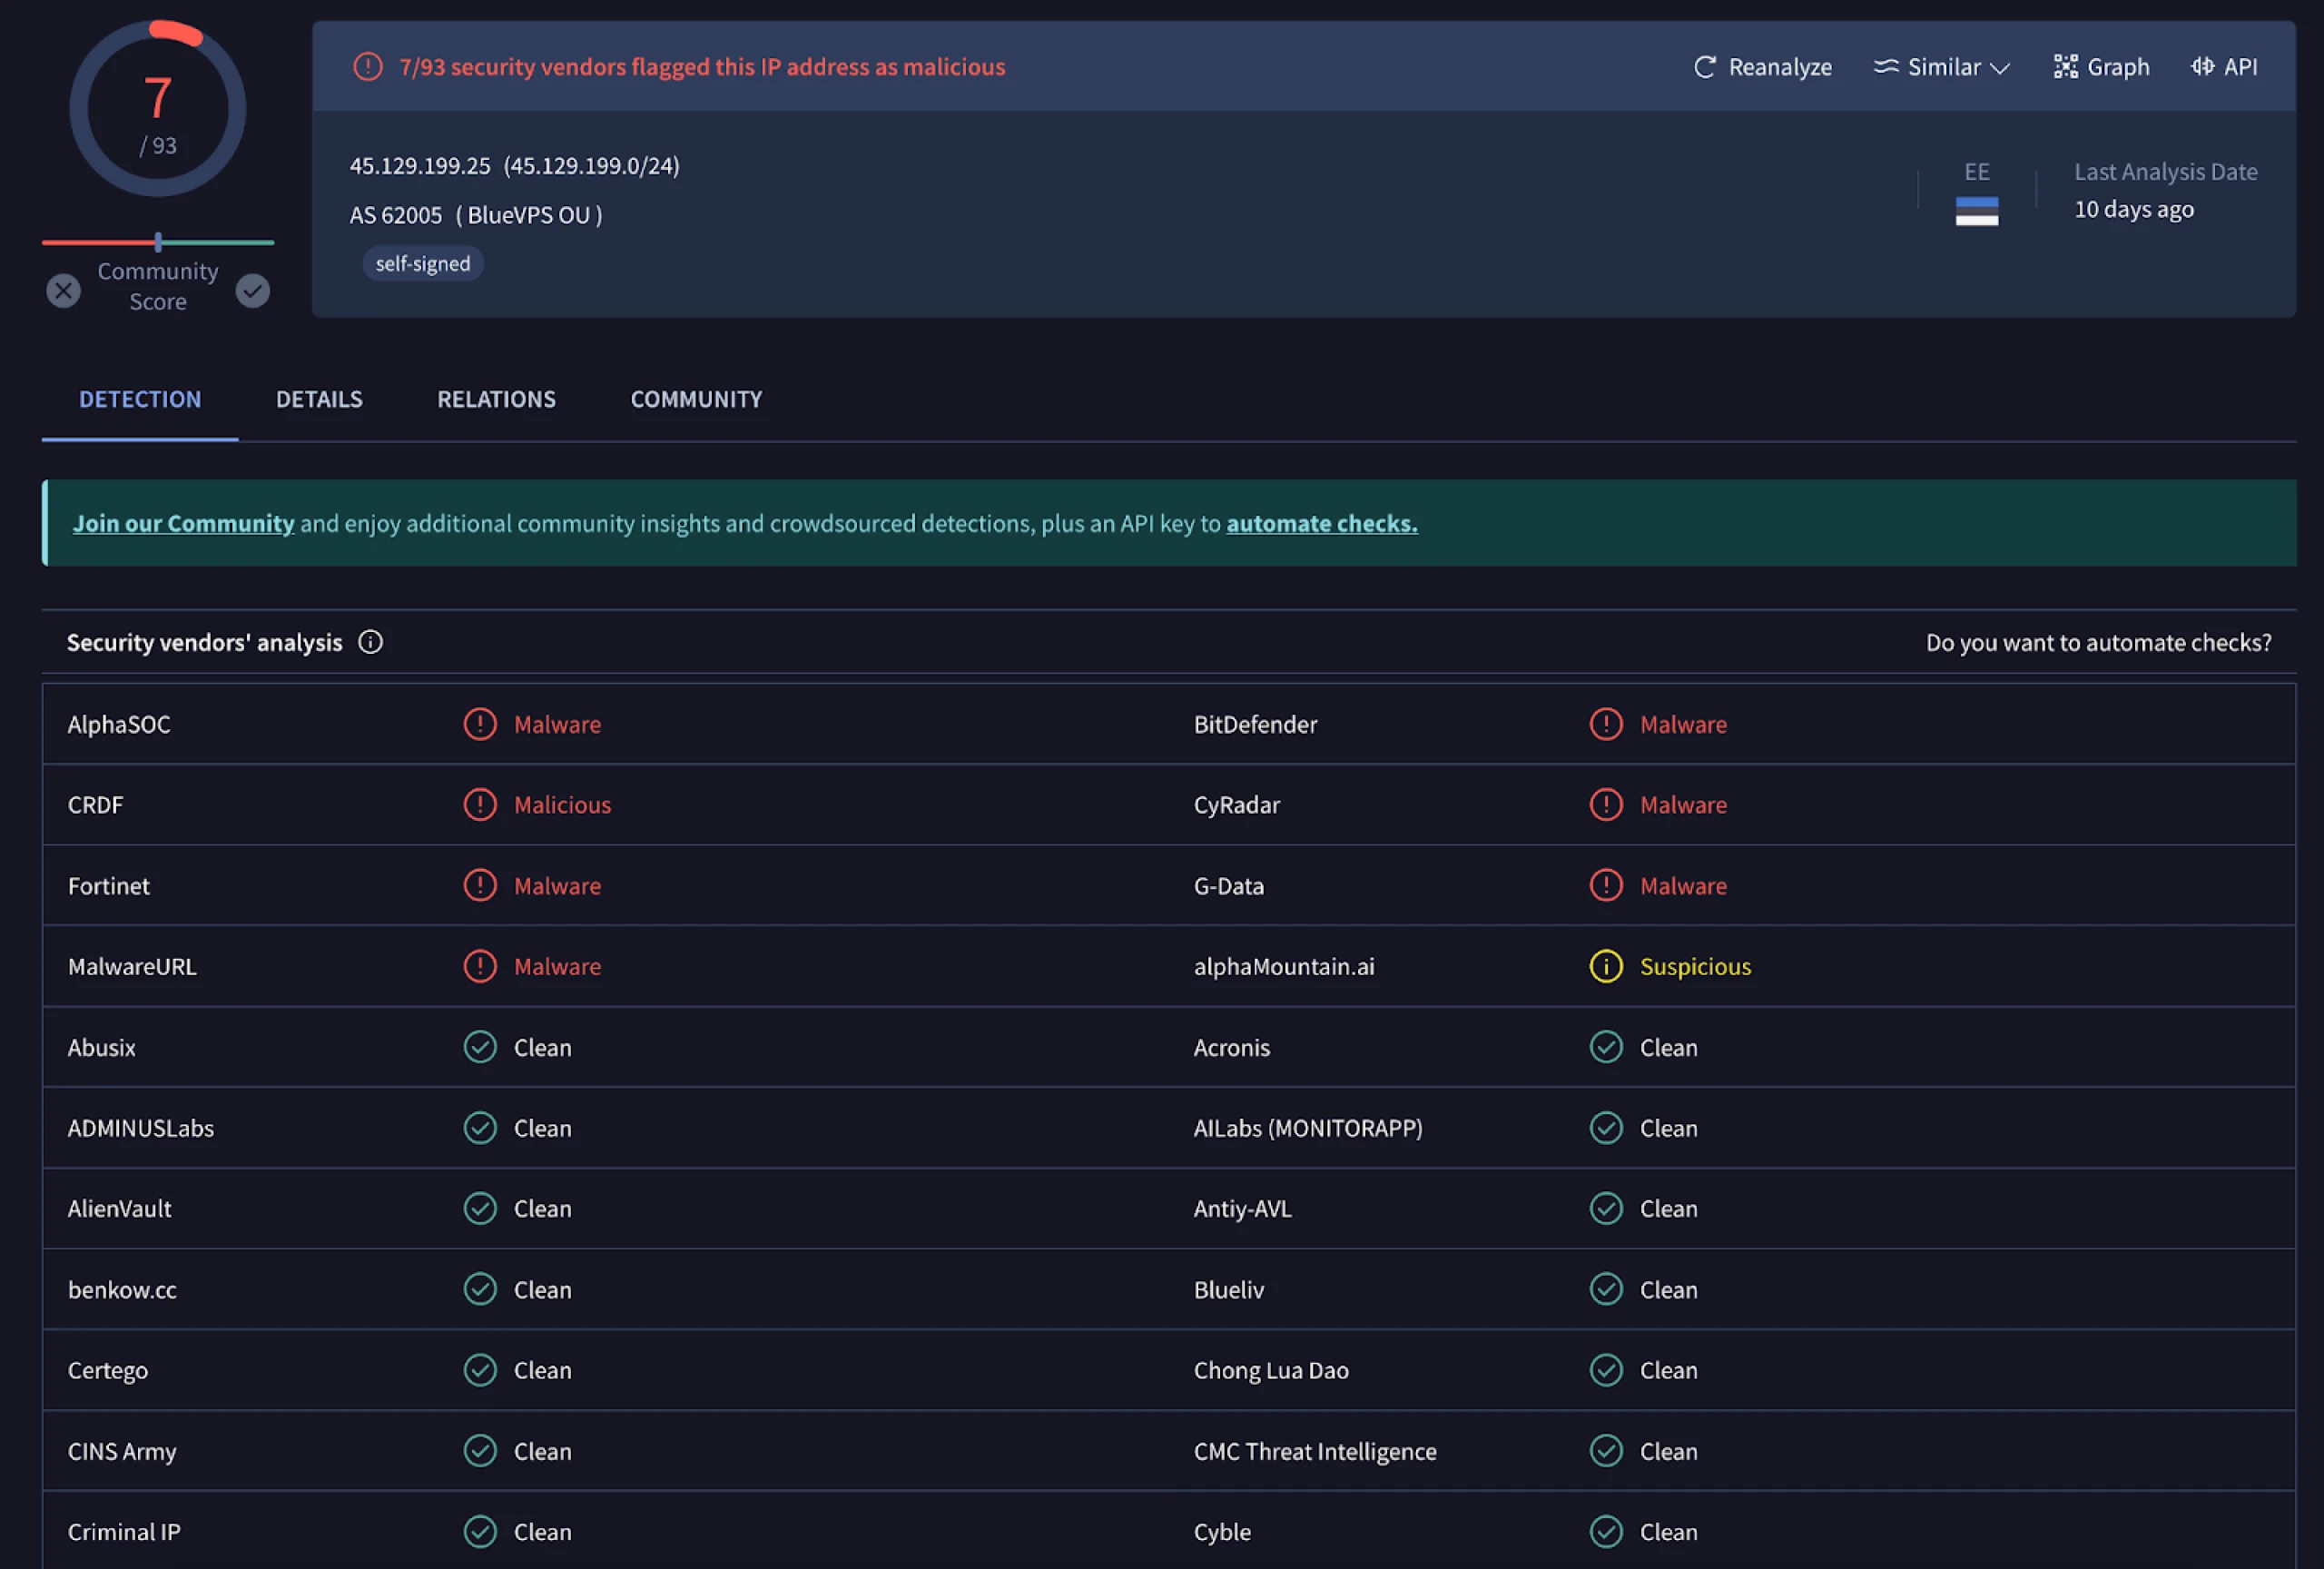This screenshot has width=2324, height=1569.
Task: Click the G-Data malware alert icon
Action: (x=1606, y=886)
